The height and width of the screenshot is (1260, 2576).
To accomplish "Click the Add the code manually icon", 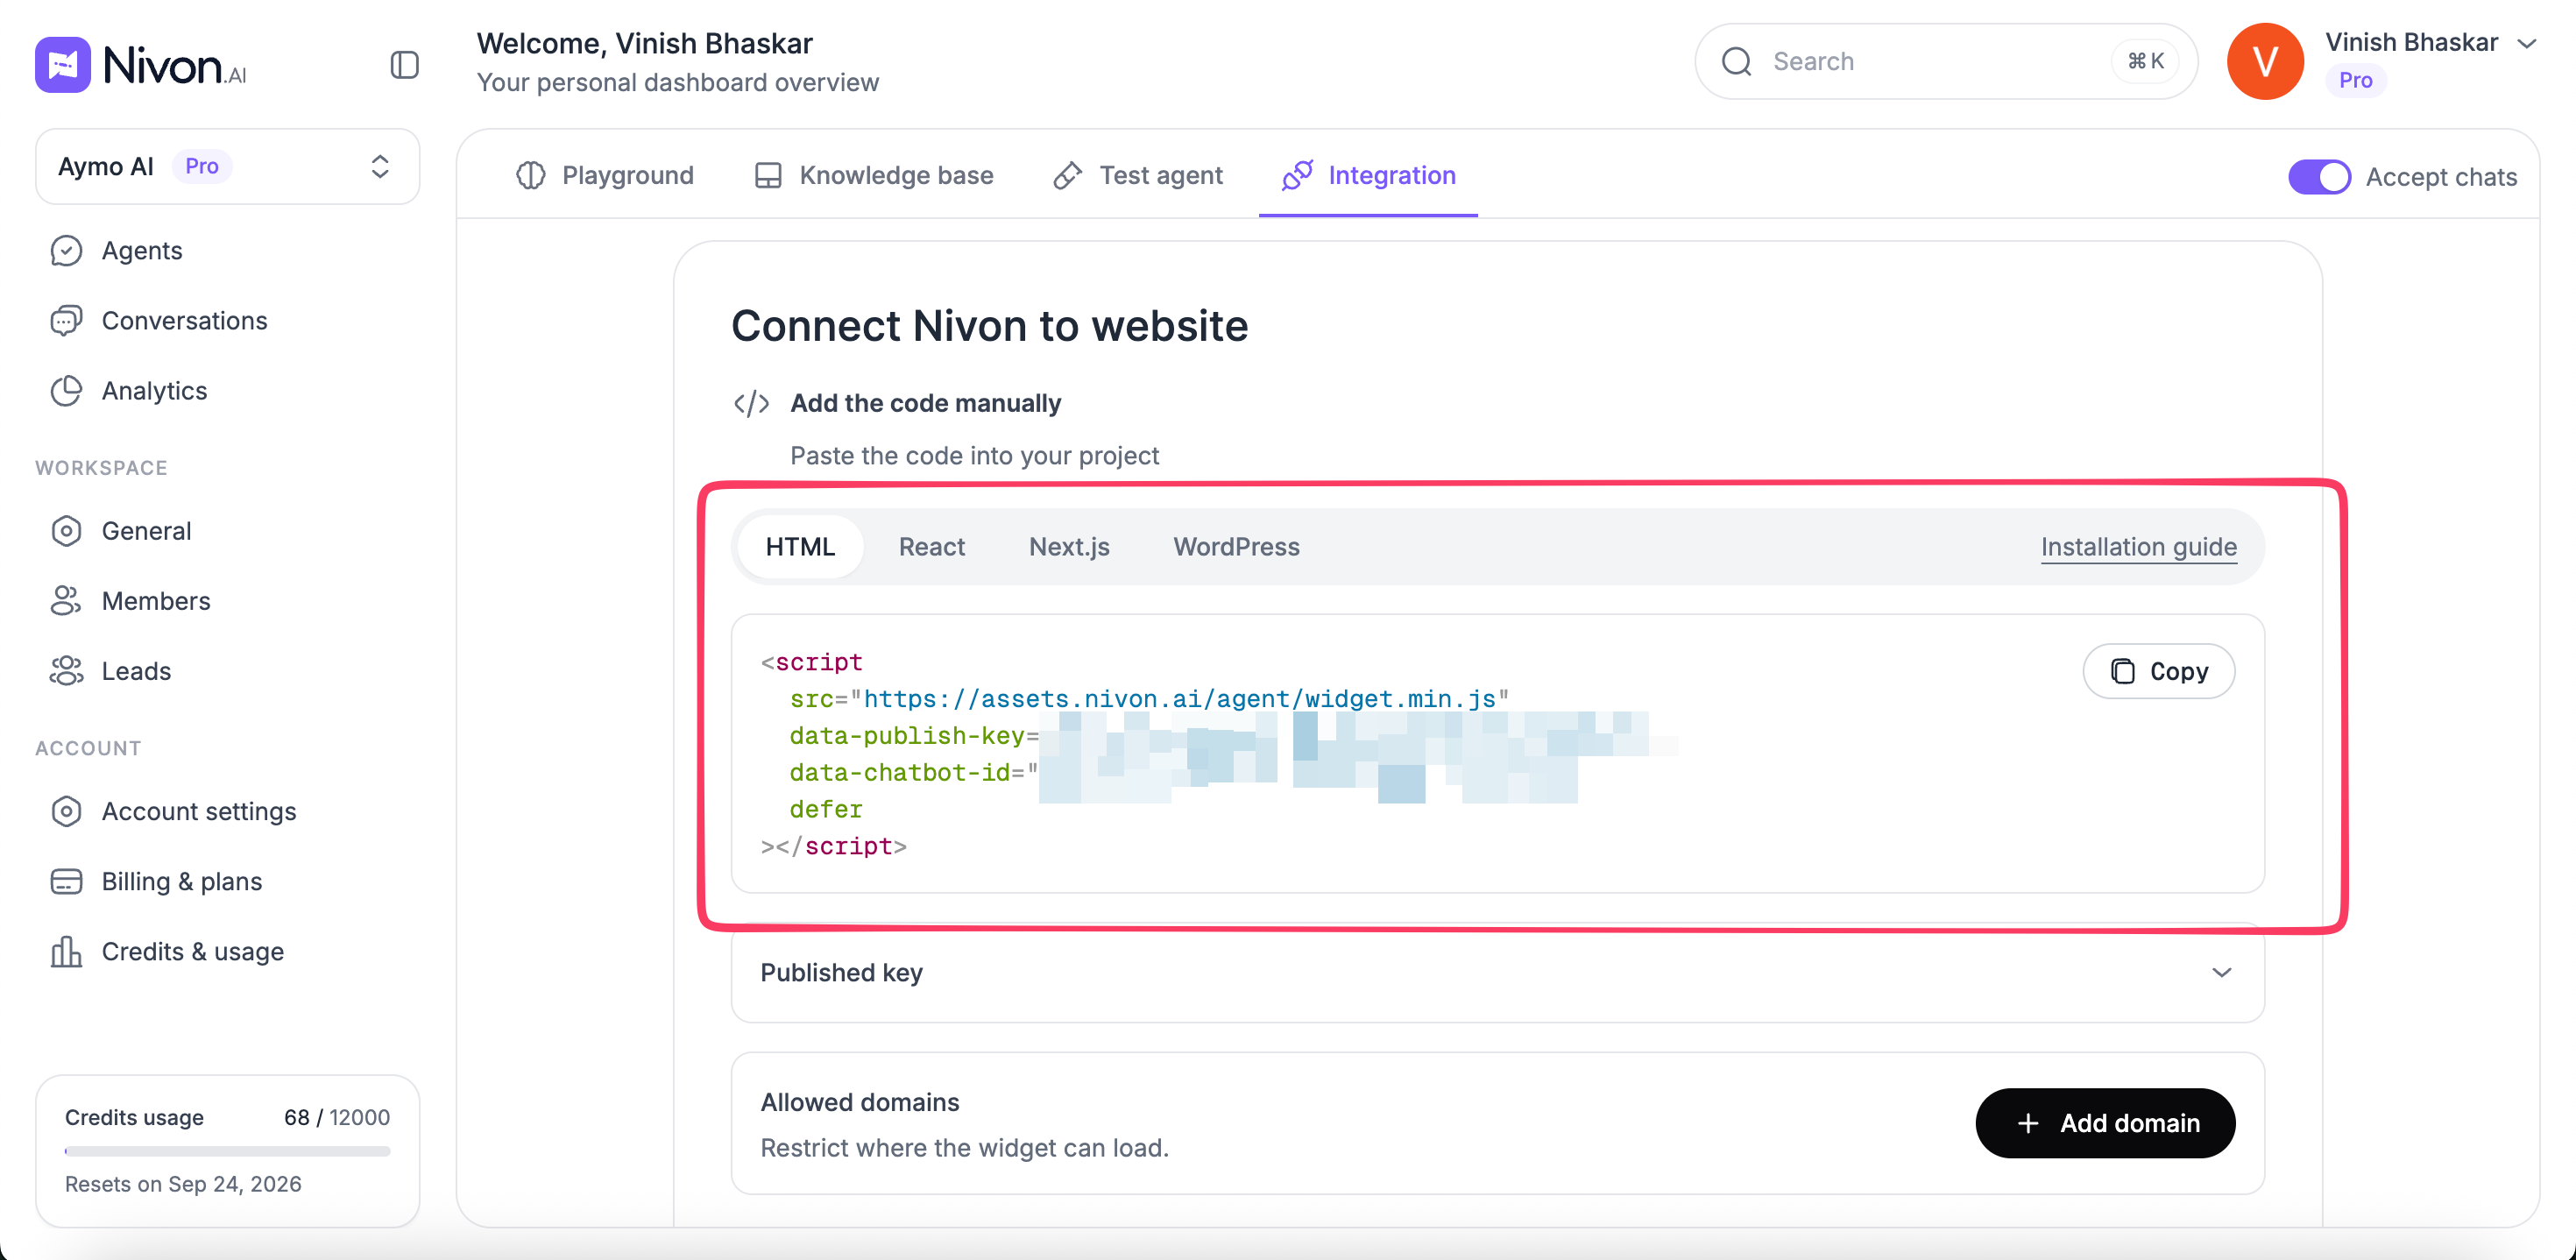I will [751, 403].
